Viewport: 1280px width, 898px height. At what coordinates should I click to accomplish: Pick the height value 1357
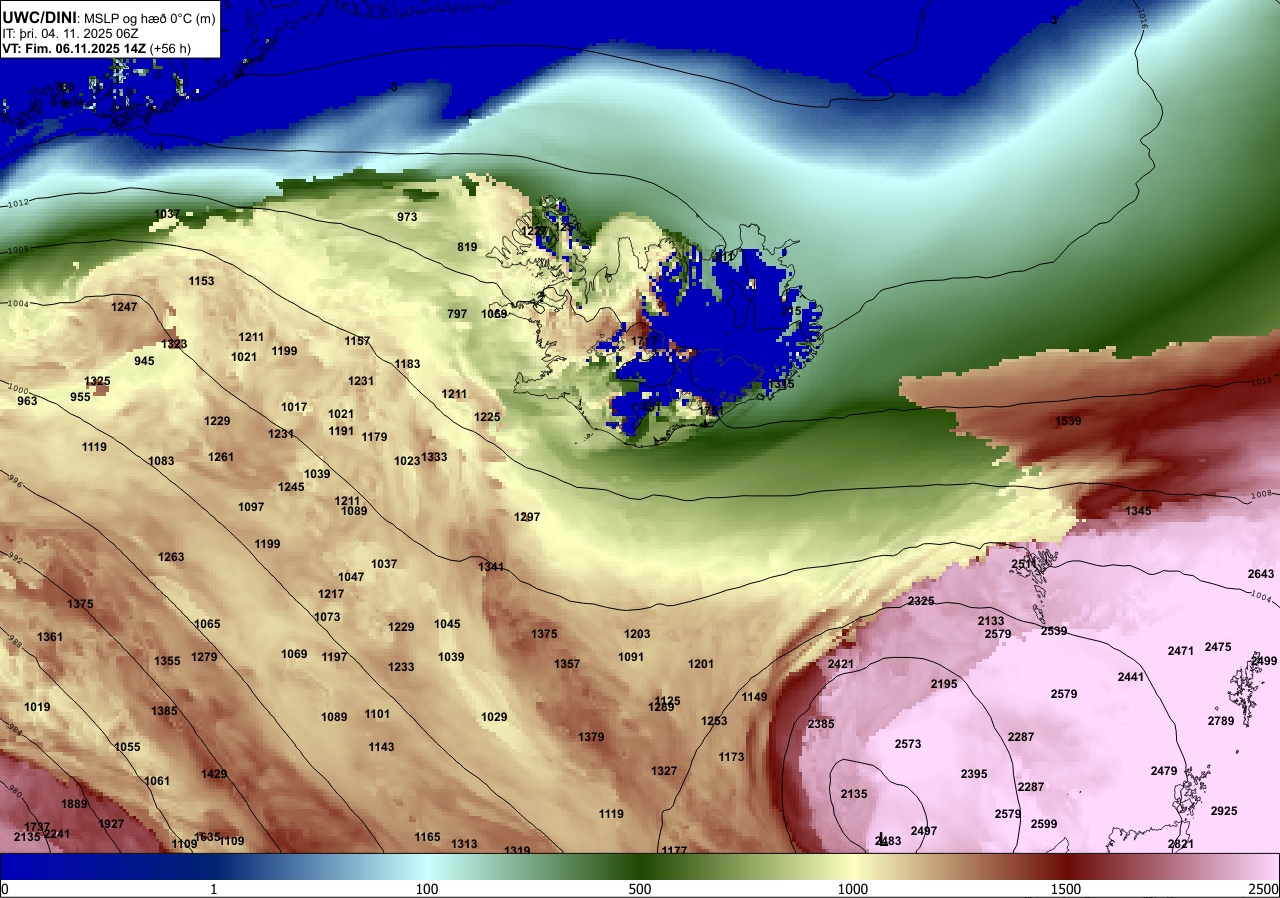pos(567,664)
